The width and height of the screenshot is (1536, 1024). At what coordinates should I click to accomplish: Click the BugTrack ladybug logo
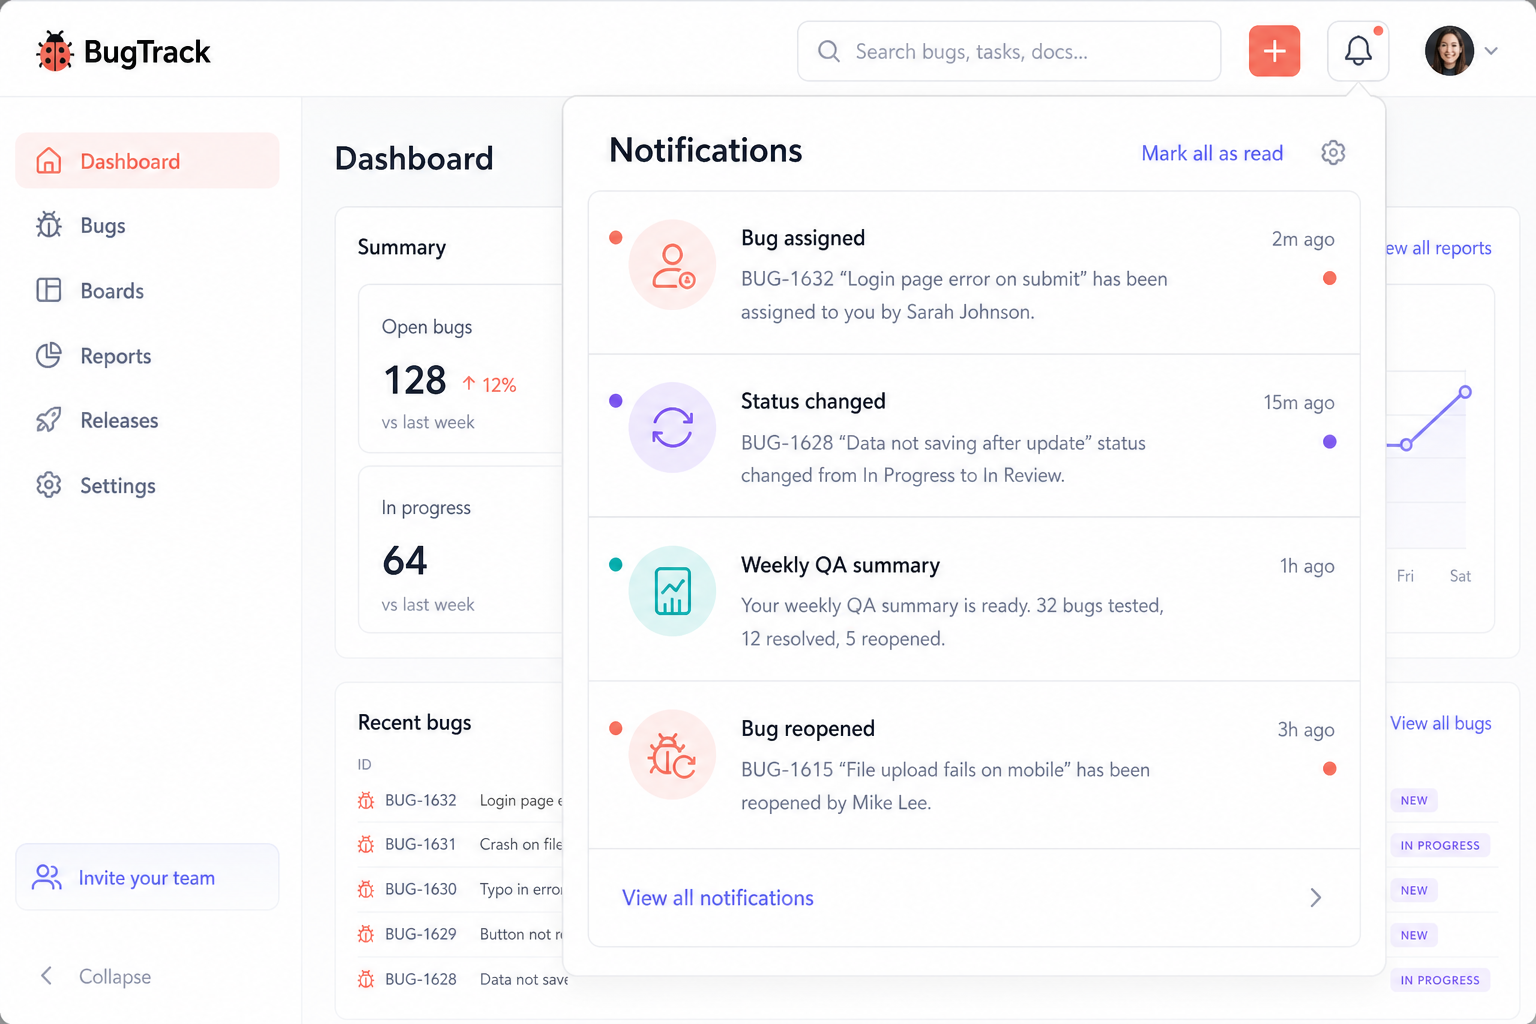[55, 51]
